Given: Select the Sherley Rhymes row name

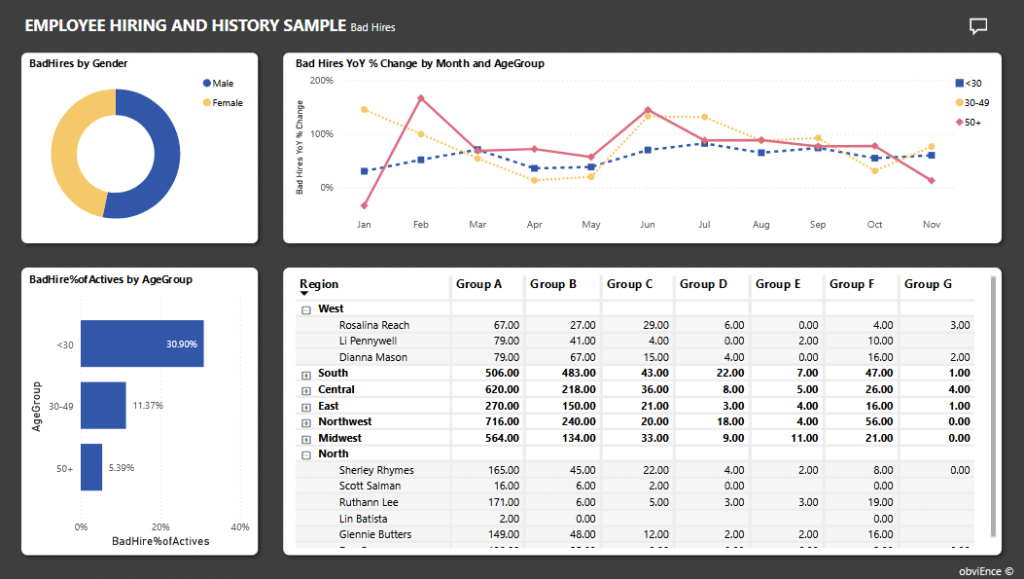Looking at the screenshot, I should pyautogui.click(x=376, y=470).
